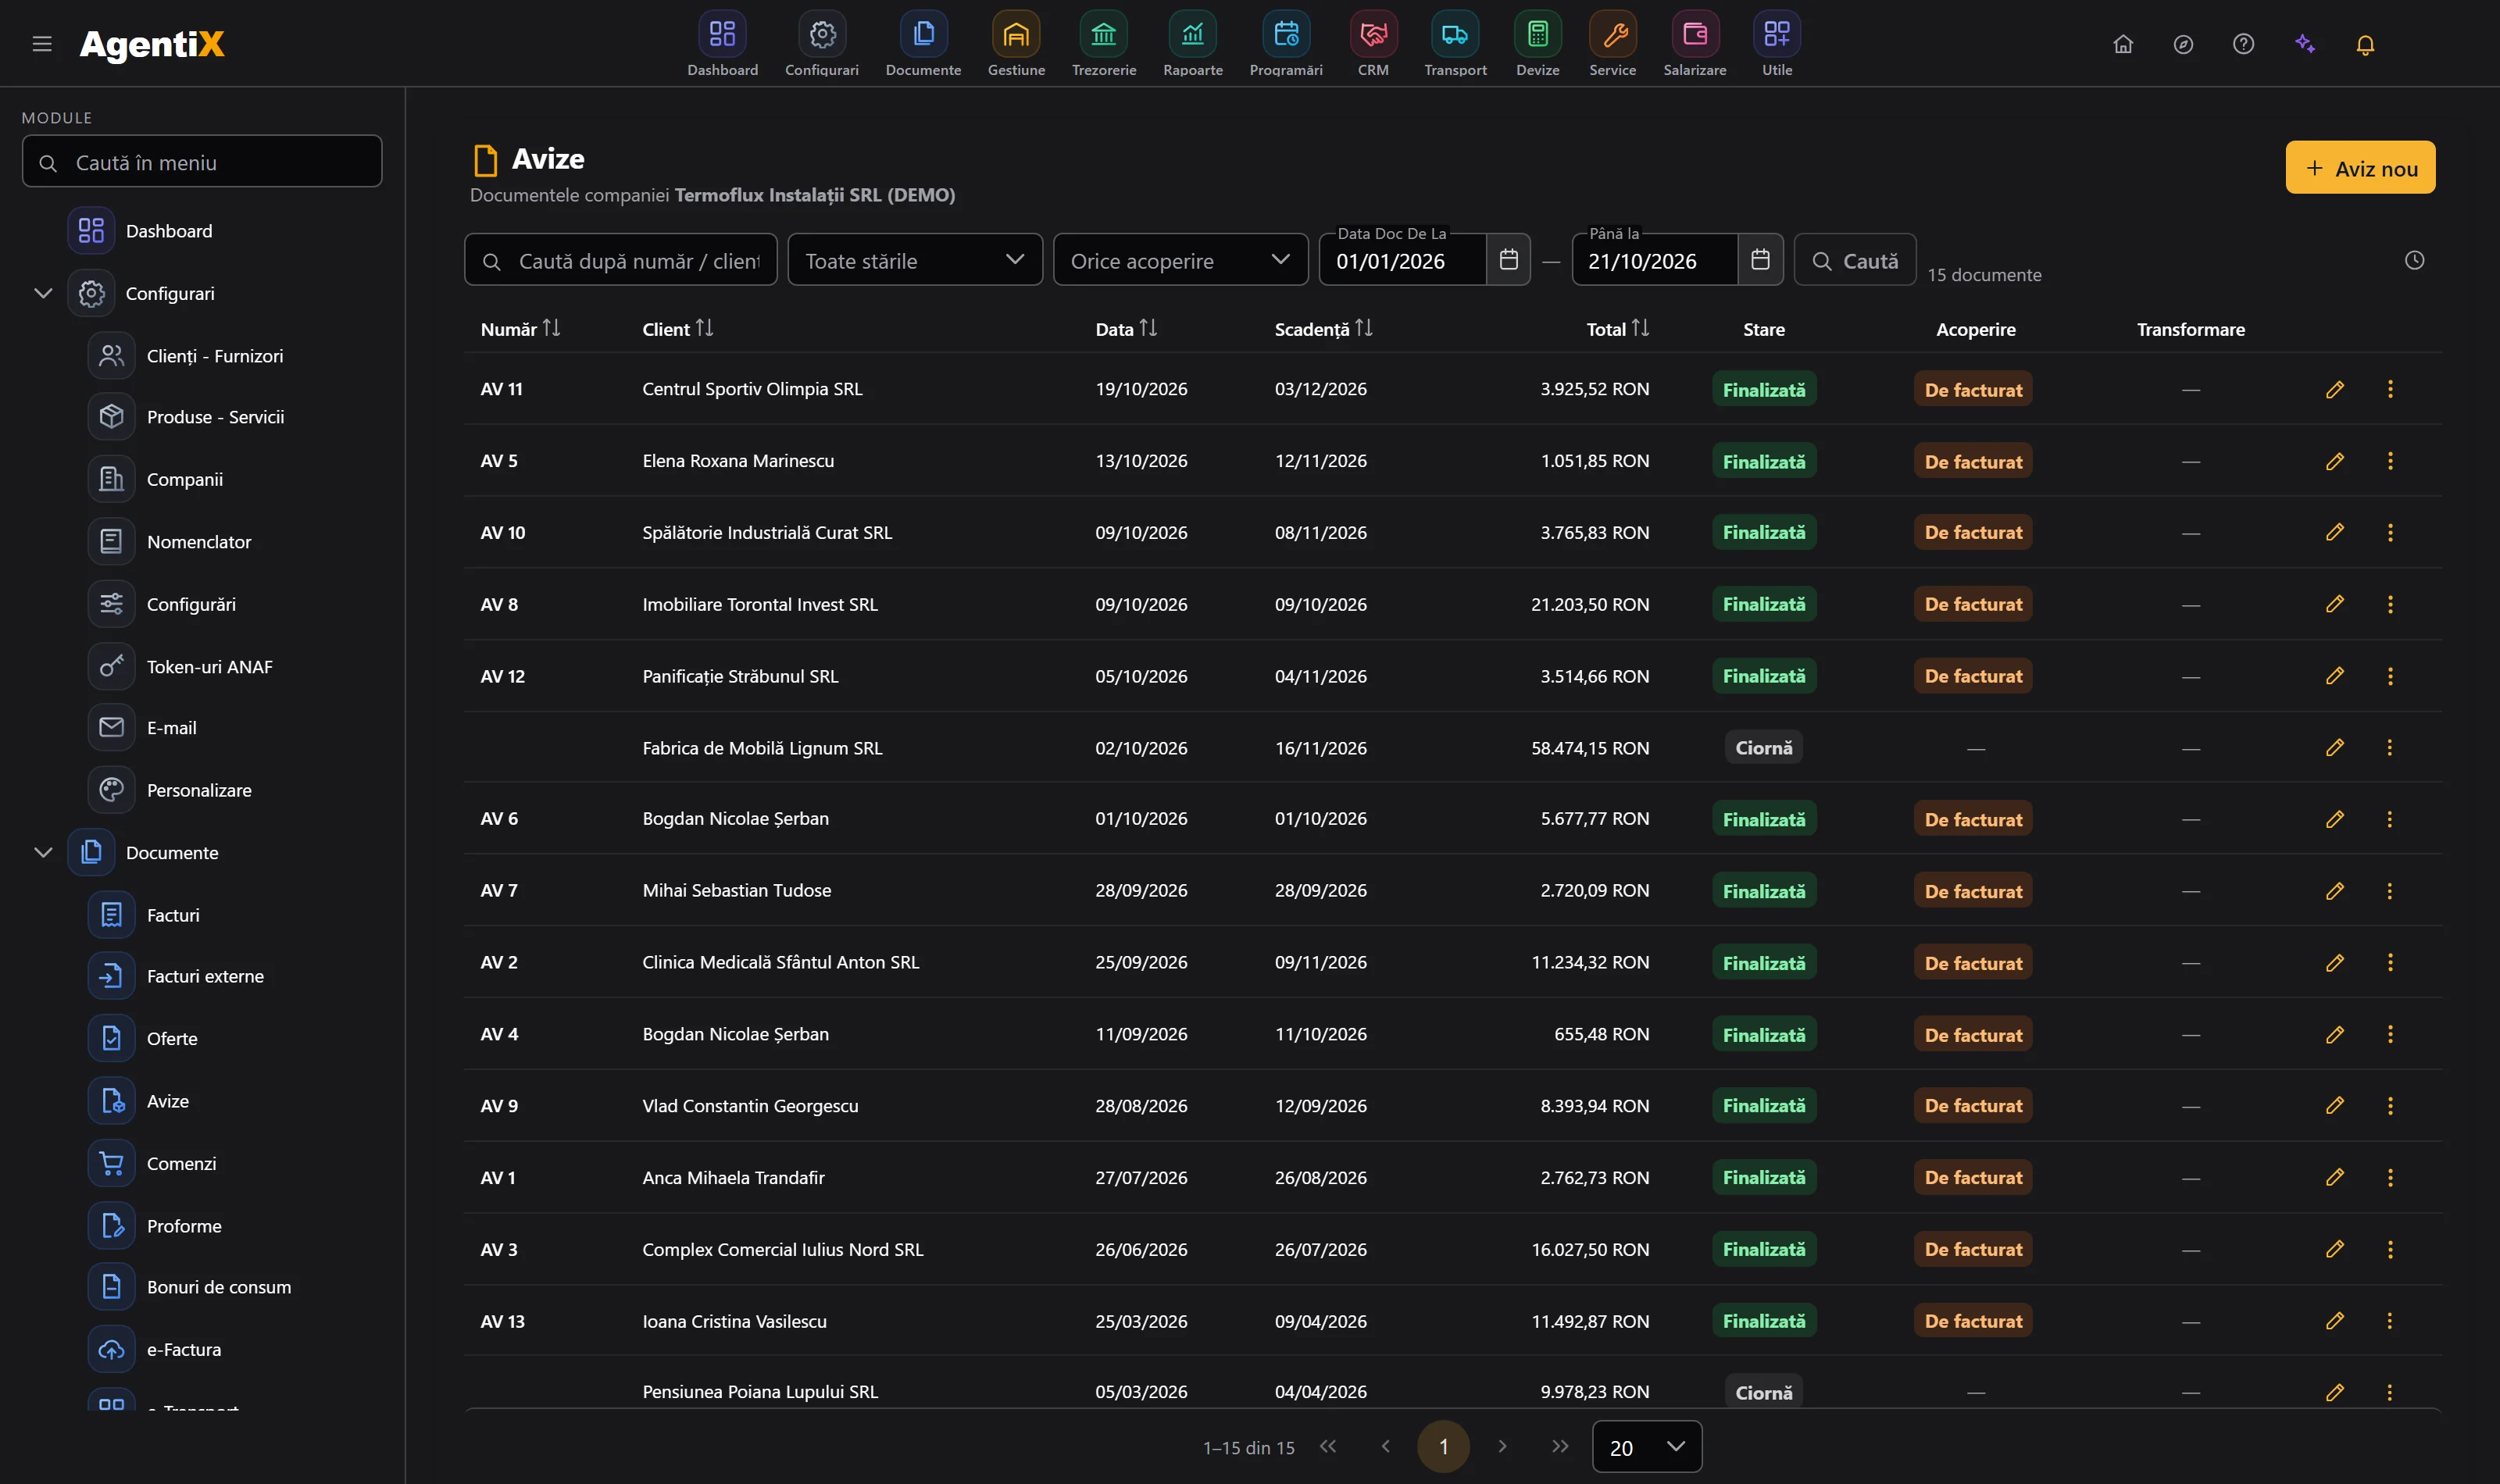Open Facturi in the sidebar
The height and width of the screenshot is (1484, 2500).
tap(173, 915)
